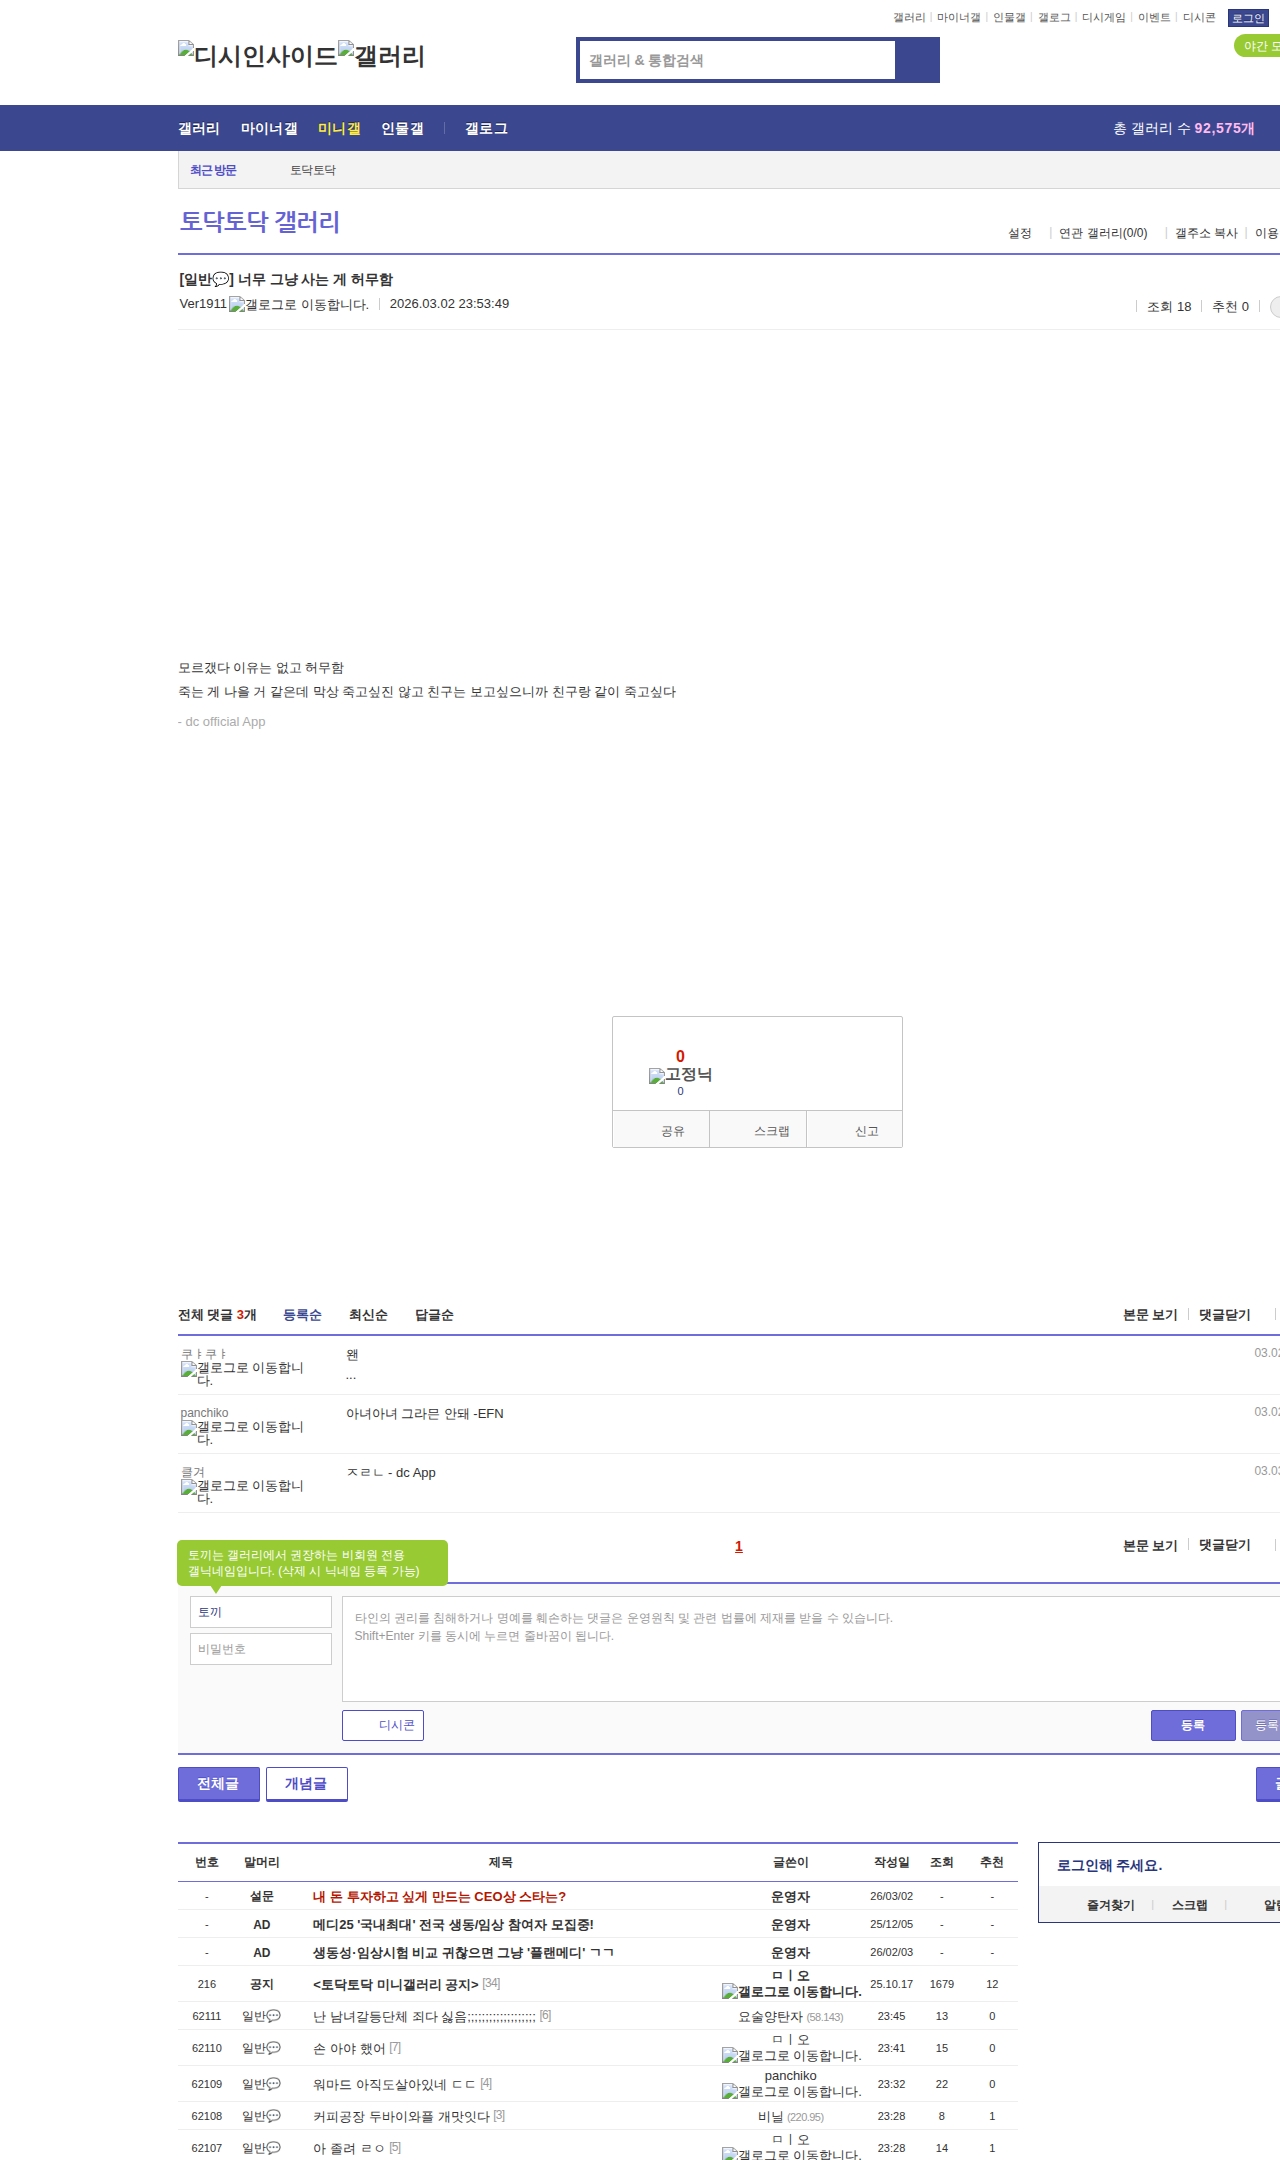Click the 갤러리 logo image beside 디시인사이드
1280x2160 pixels.
382,56
